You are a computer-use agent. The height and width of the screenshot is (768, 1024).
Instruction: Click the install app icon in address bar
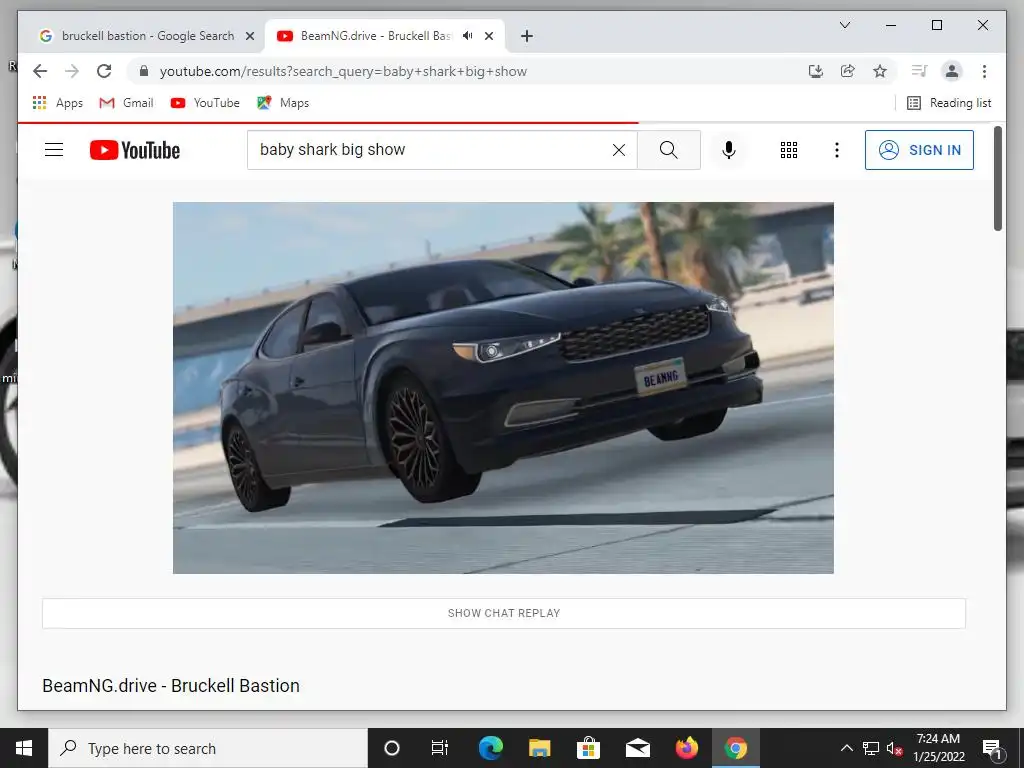tap(816, 71)
